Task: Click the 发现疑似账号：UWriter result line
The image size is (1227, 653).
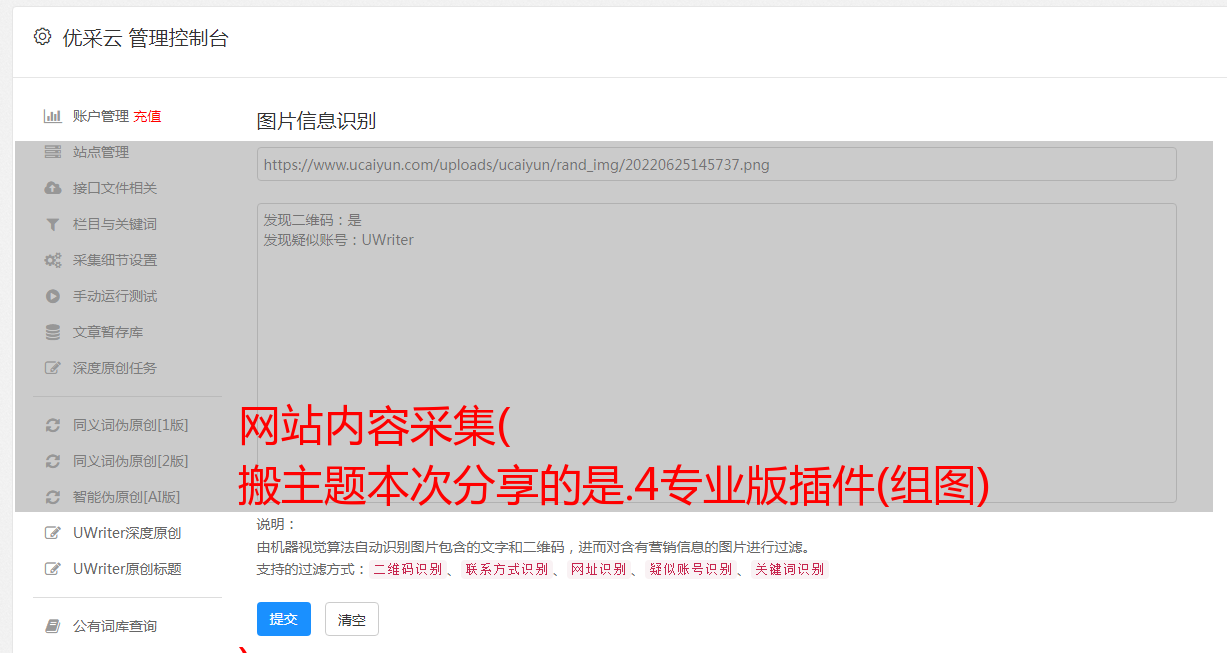Action: coord(338,240)
